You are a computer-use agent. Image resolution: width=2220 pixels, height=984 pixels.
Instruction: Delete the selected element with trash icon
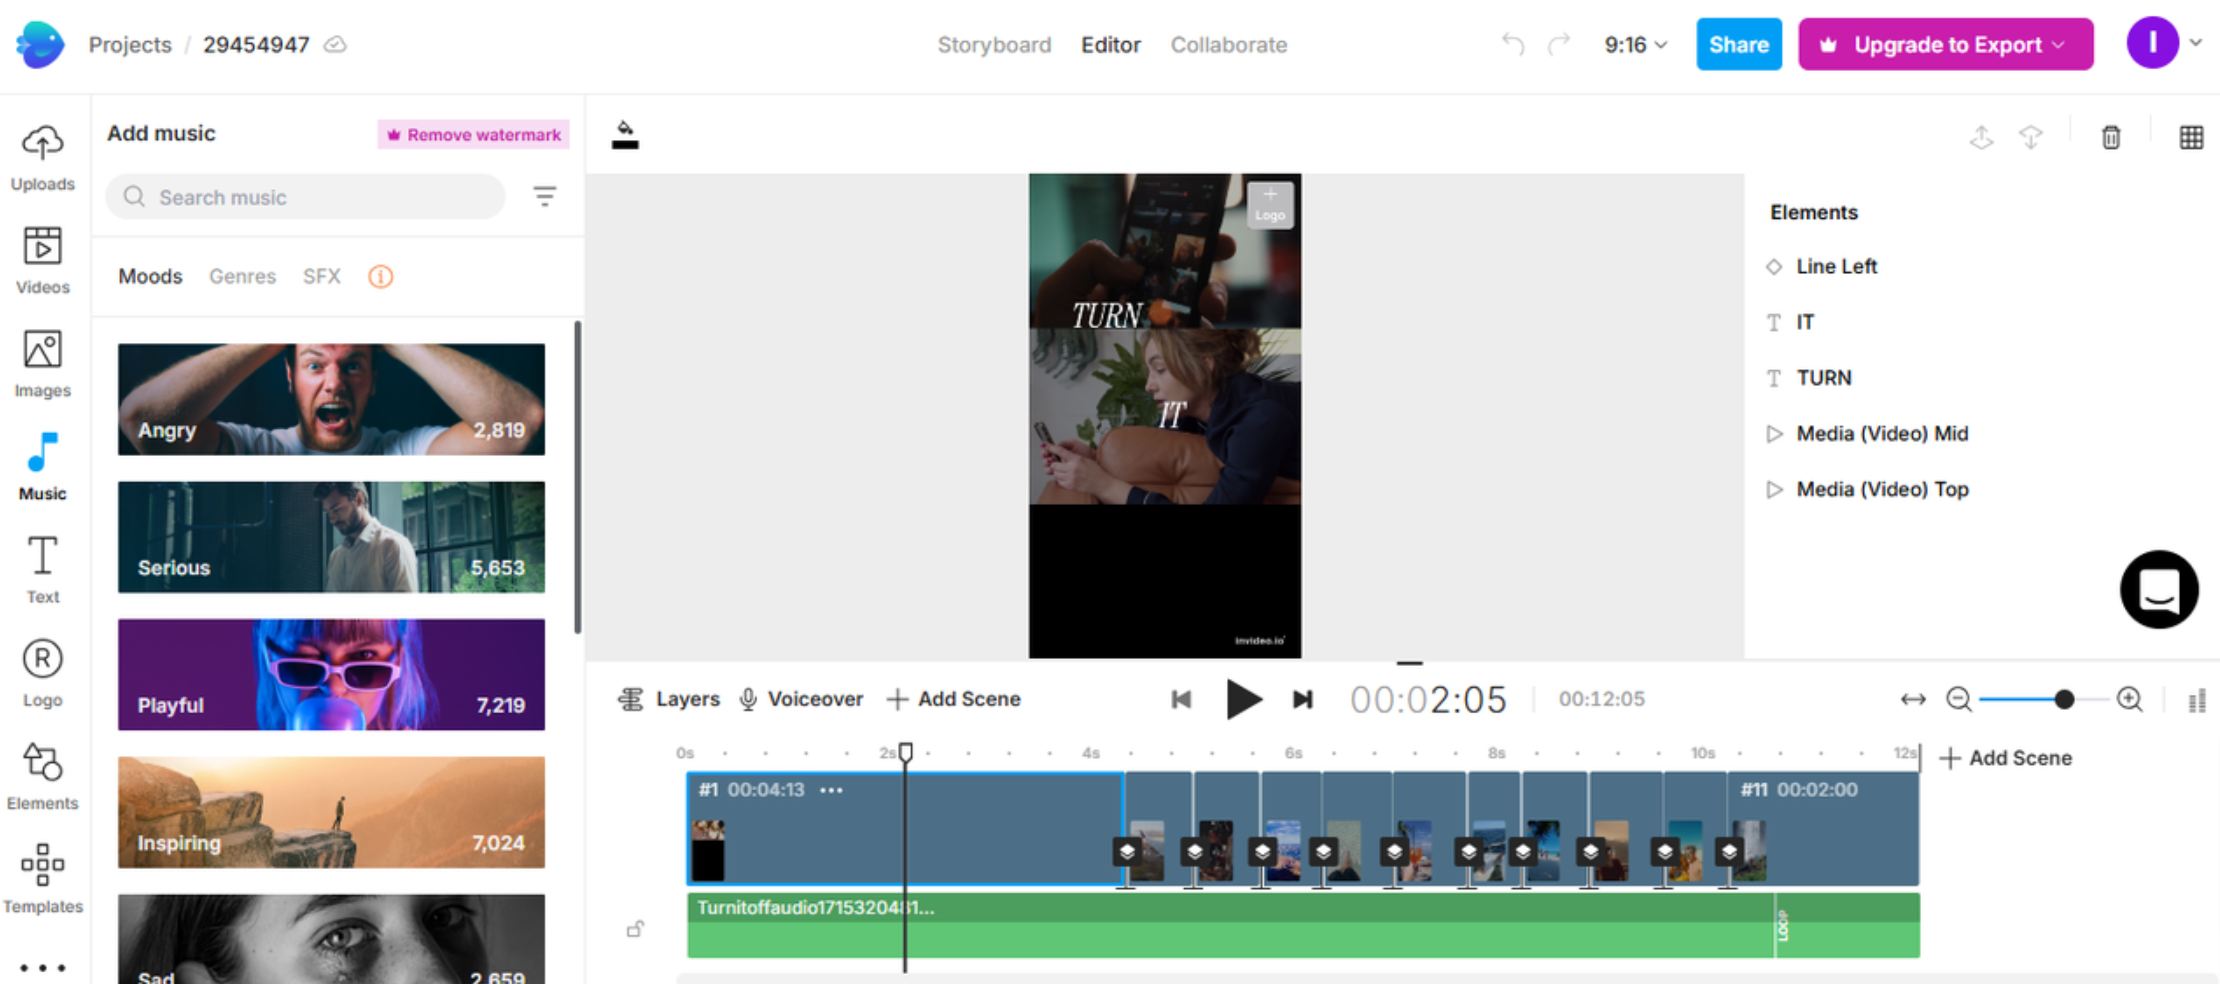[x=2110, y=138]
